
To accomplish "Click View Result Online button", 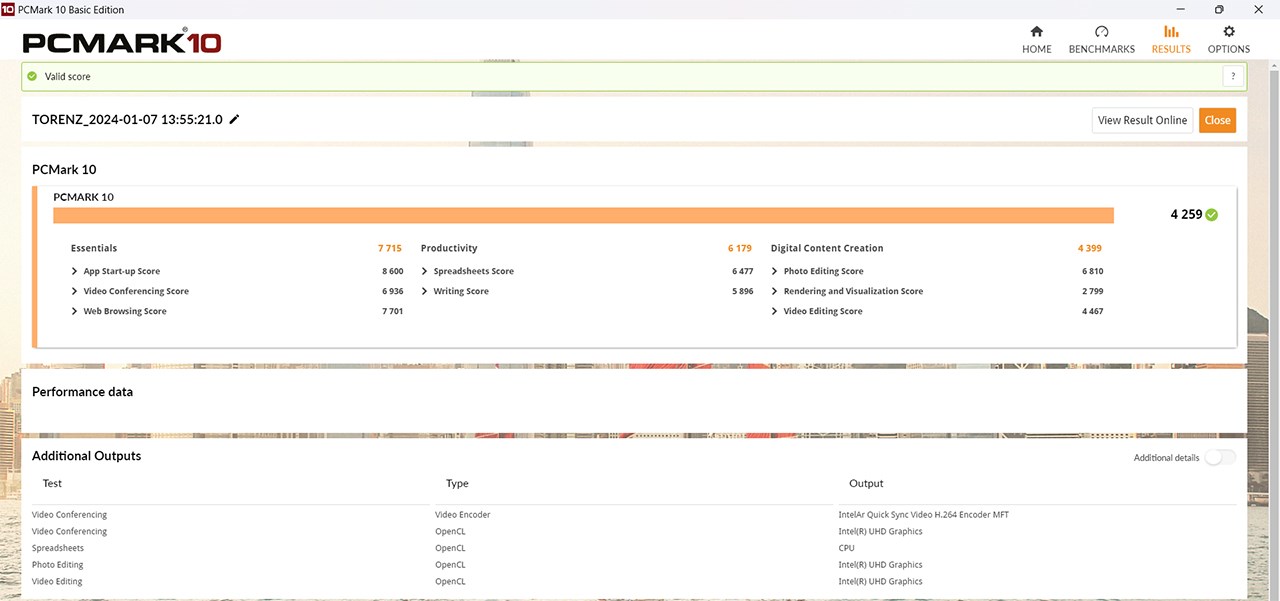I will pyautogui.click(x=1142, y=120).
